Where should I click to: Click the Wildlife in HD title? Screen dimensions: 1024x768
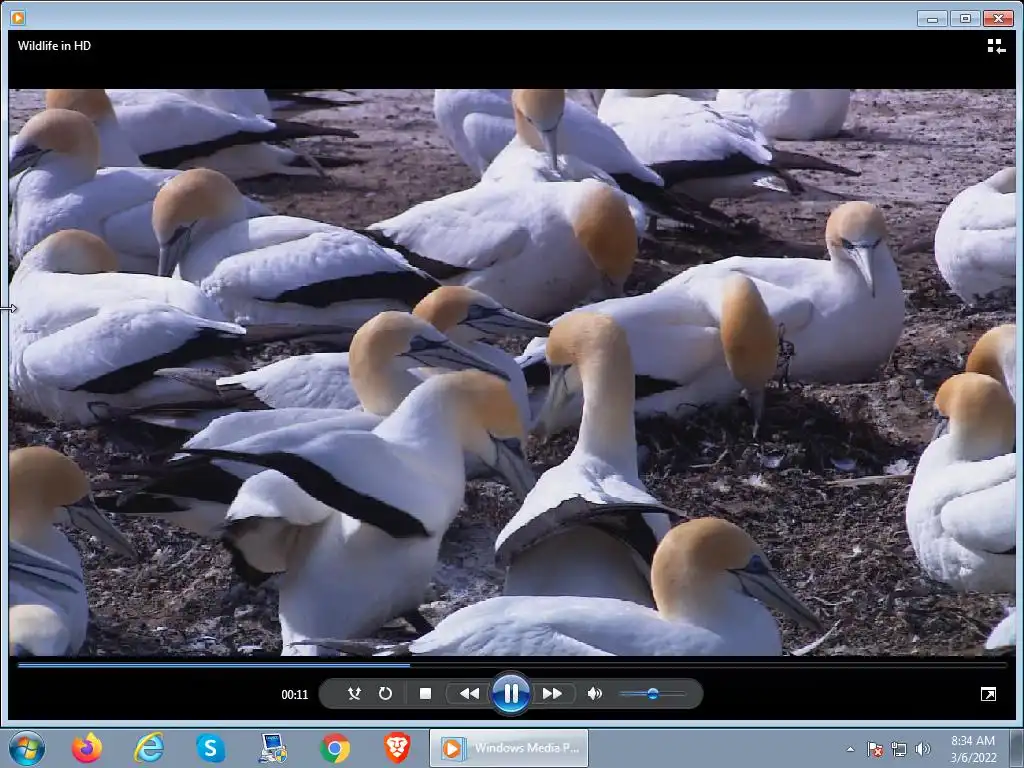click(54, 46)
